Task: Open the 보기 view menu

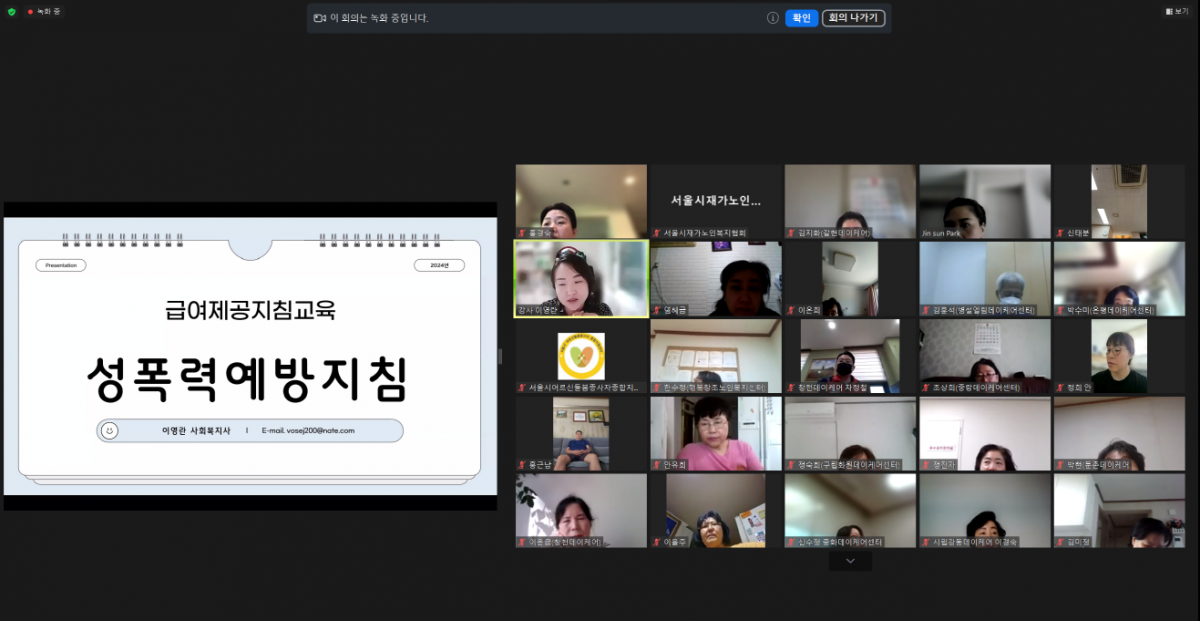Action: coord(1174,12)
